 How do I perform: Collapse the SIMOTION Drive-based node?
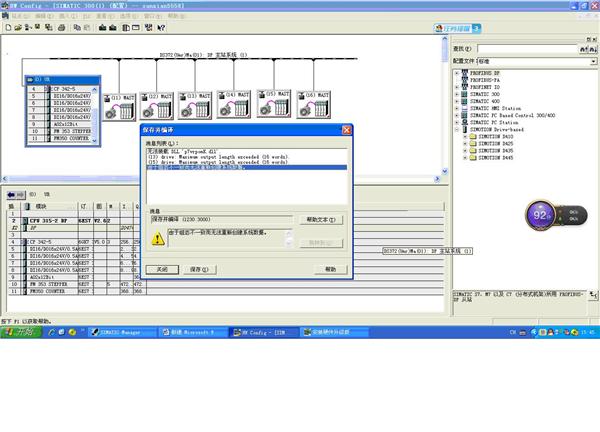tap(457, 130)
